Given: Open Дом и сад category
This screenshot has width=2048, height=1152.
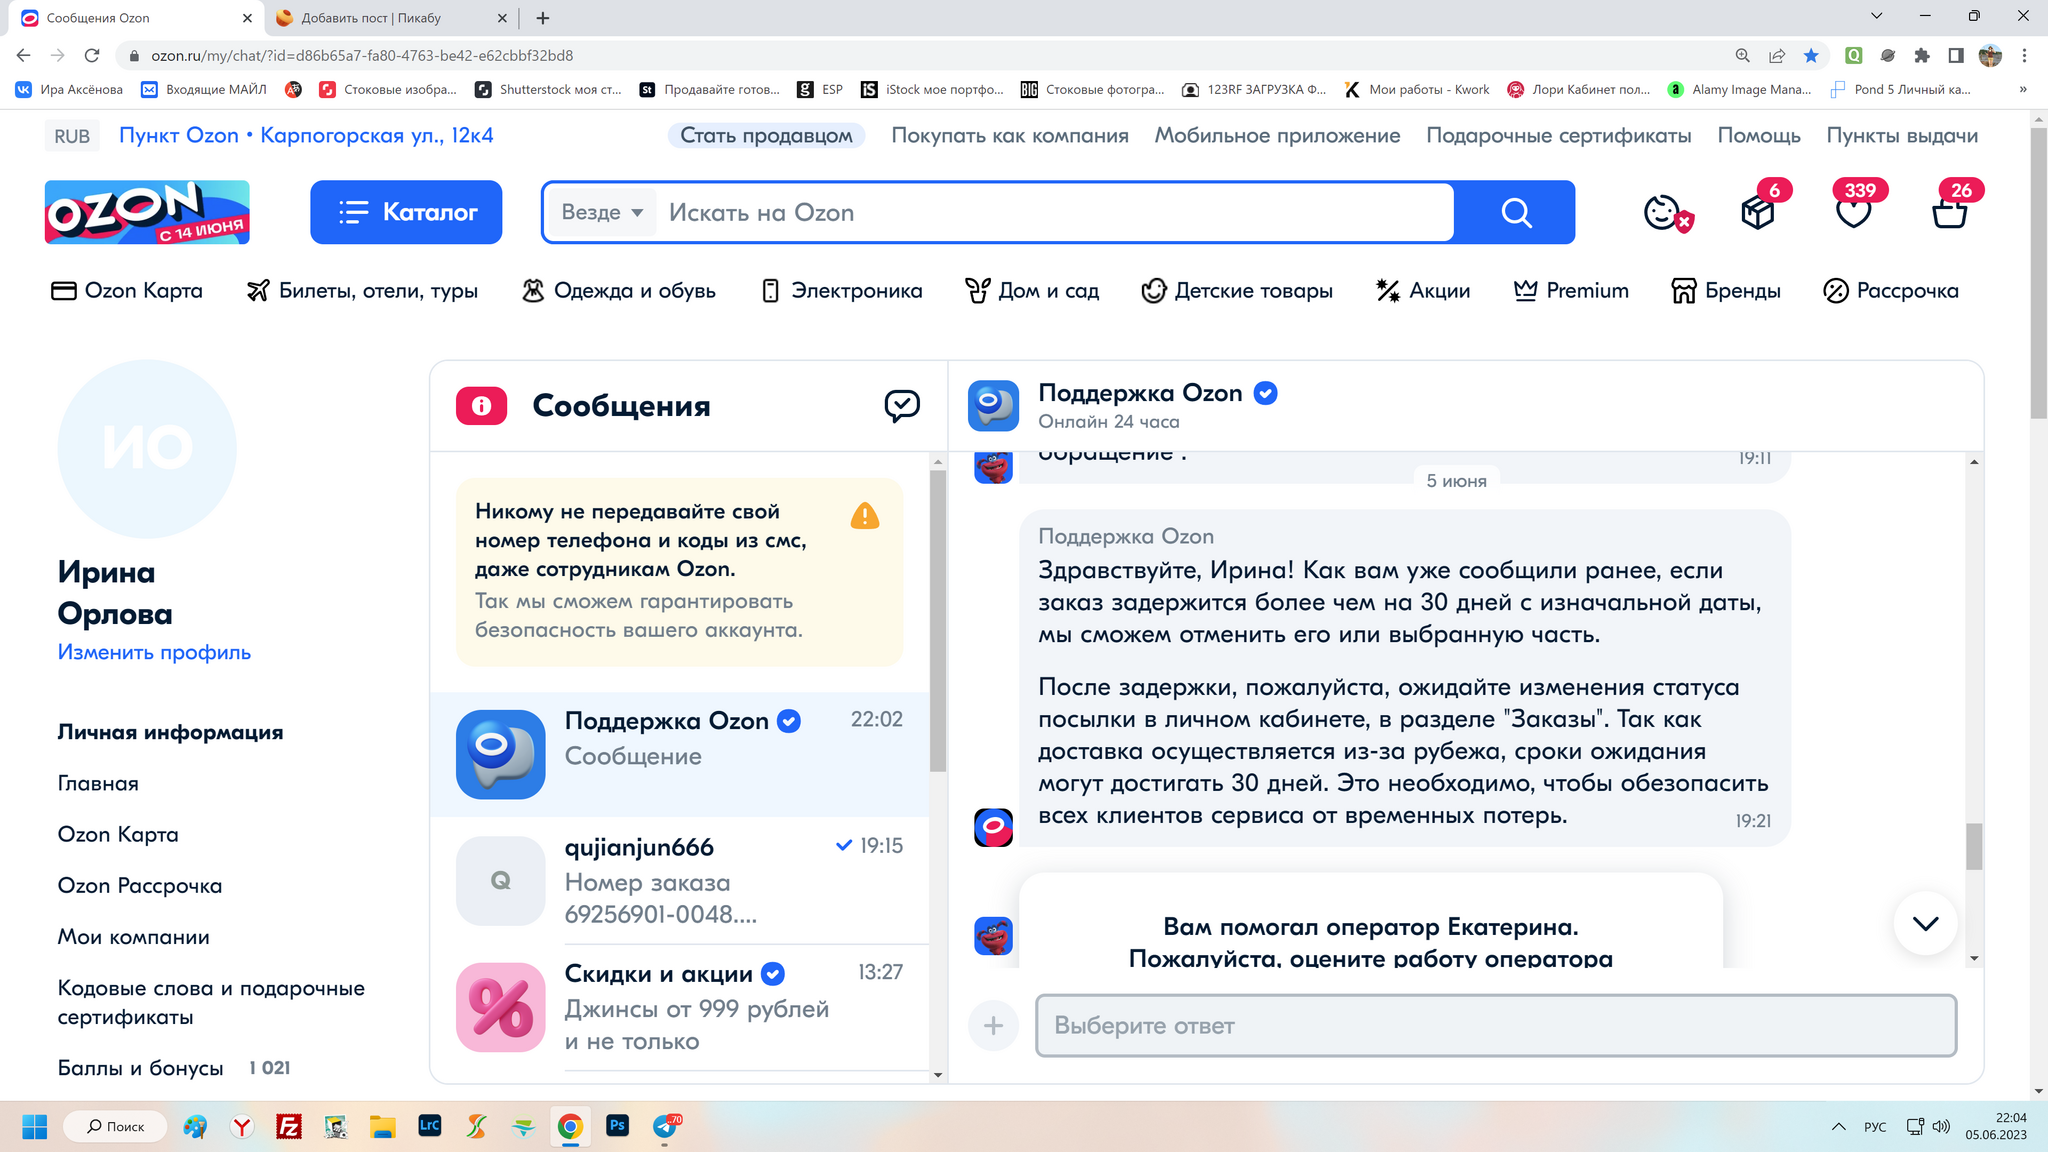Looking at the screenshot, I should [1032, 291].
